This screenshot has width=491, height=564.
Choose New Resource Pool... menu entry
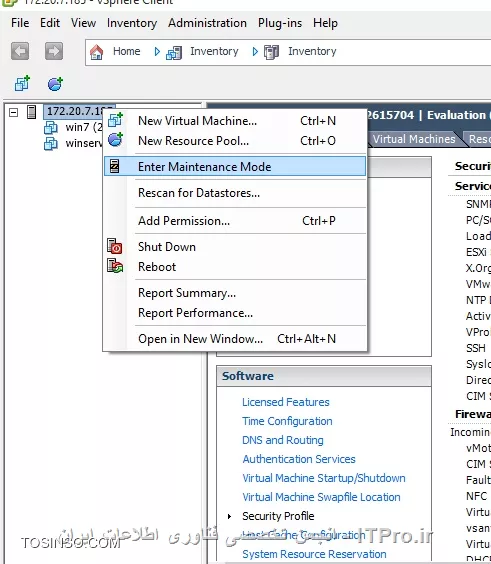coord(235,140)
